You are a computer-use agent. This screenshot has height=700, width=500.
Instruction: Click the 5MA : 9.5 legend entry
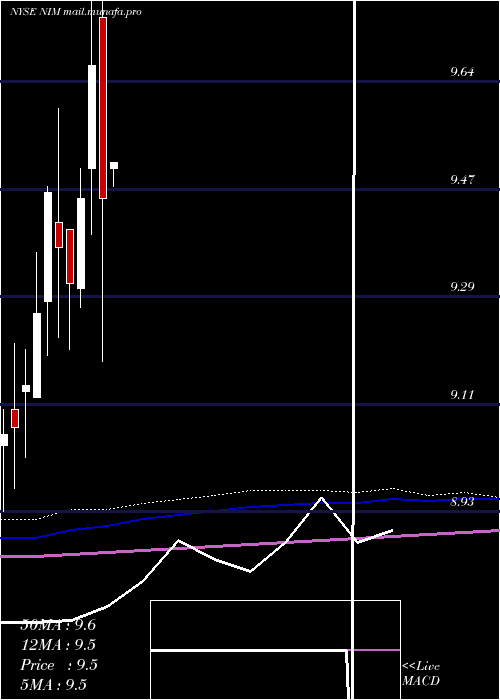[54, 685]
